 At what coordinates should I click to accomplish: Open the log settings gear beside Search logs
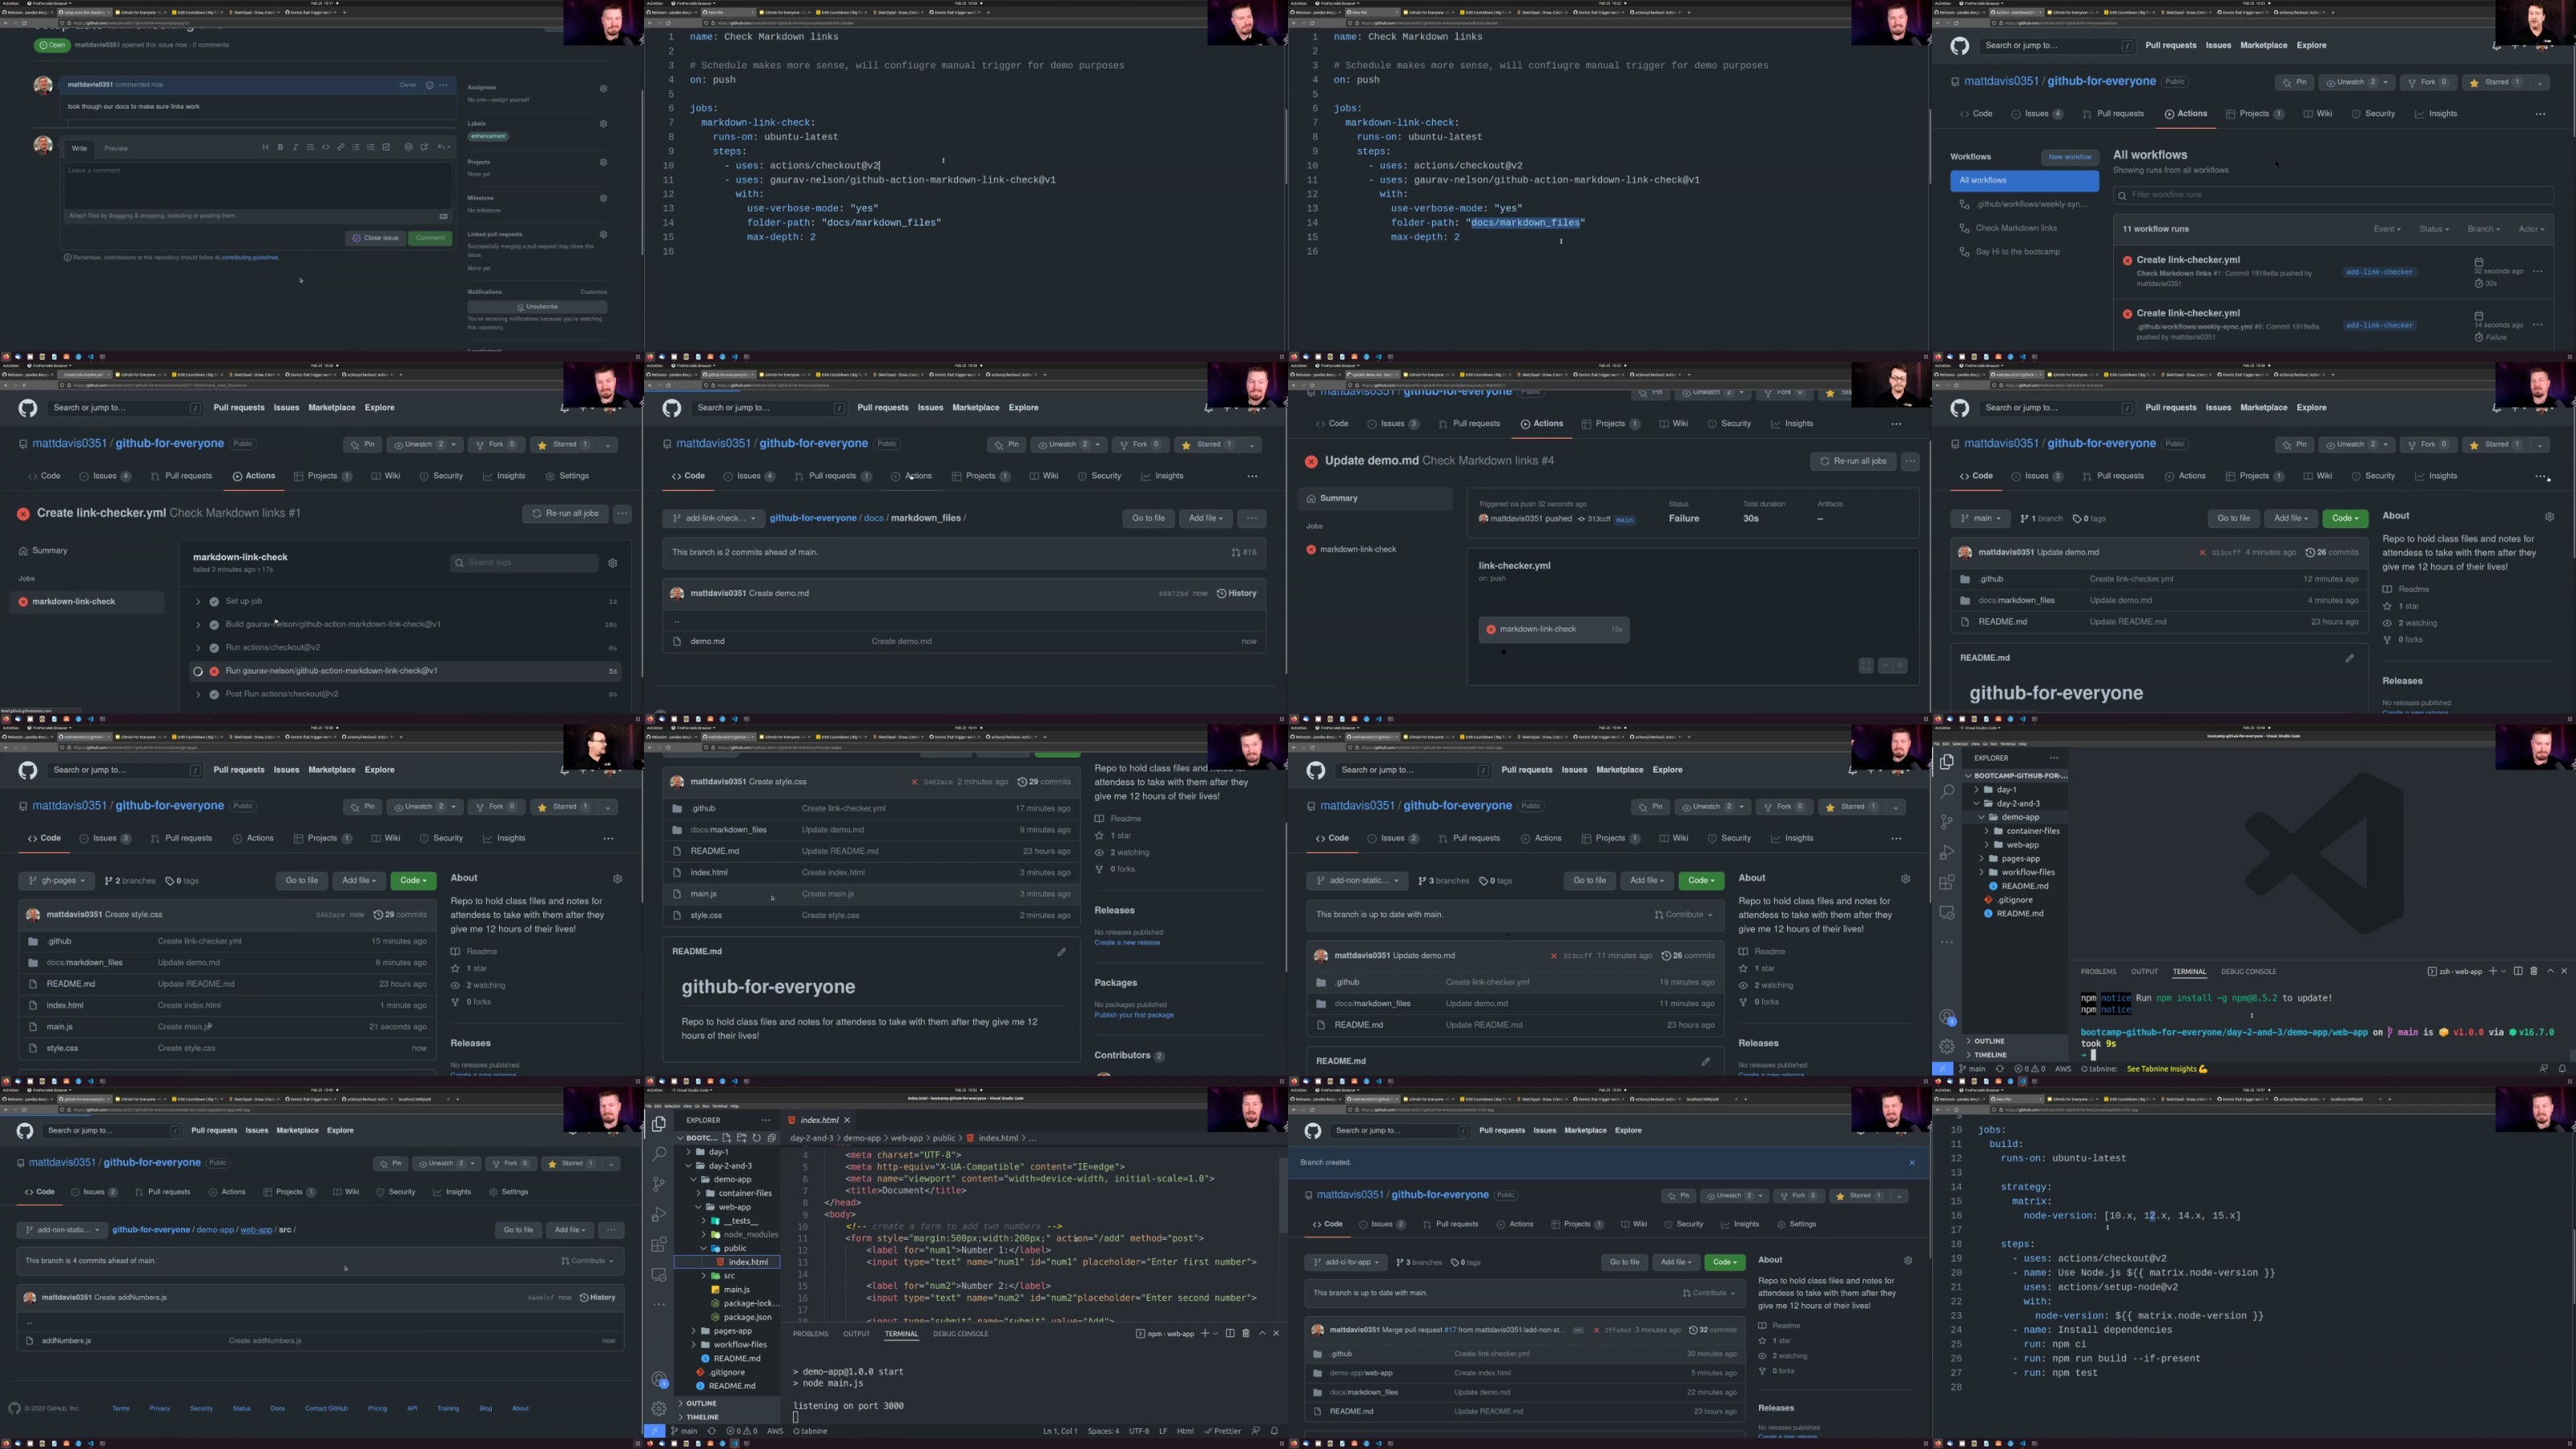(x=613, y=563)
